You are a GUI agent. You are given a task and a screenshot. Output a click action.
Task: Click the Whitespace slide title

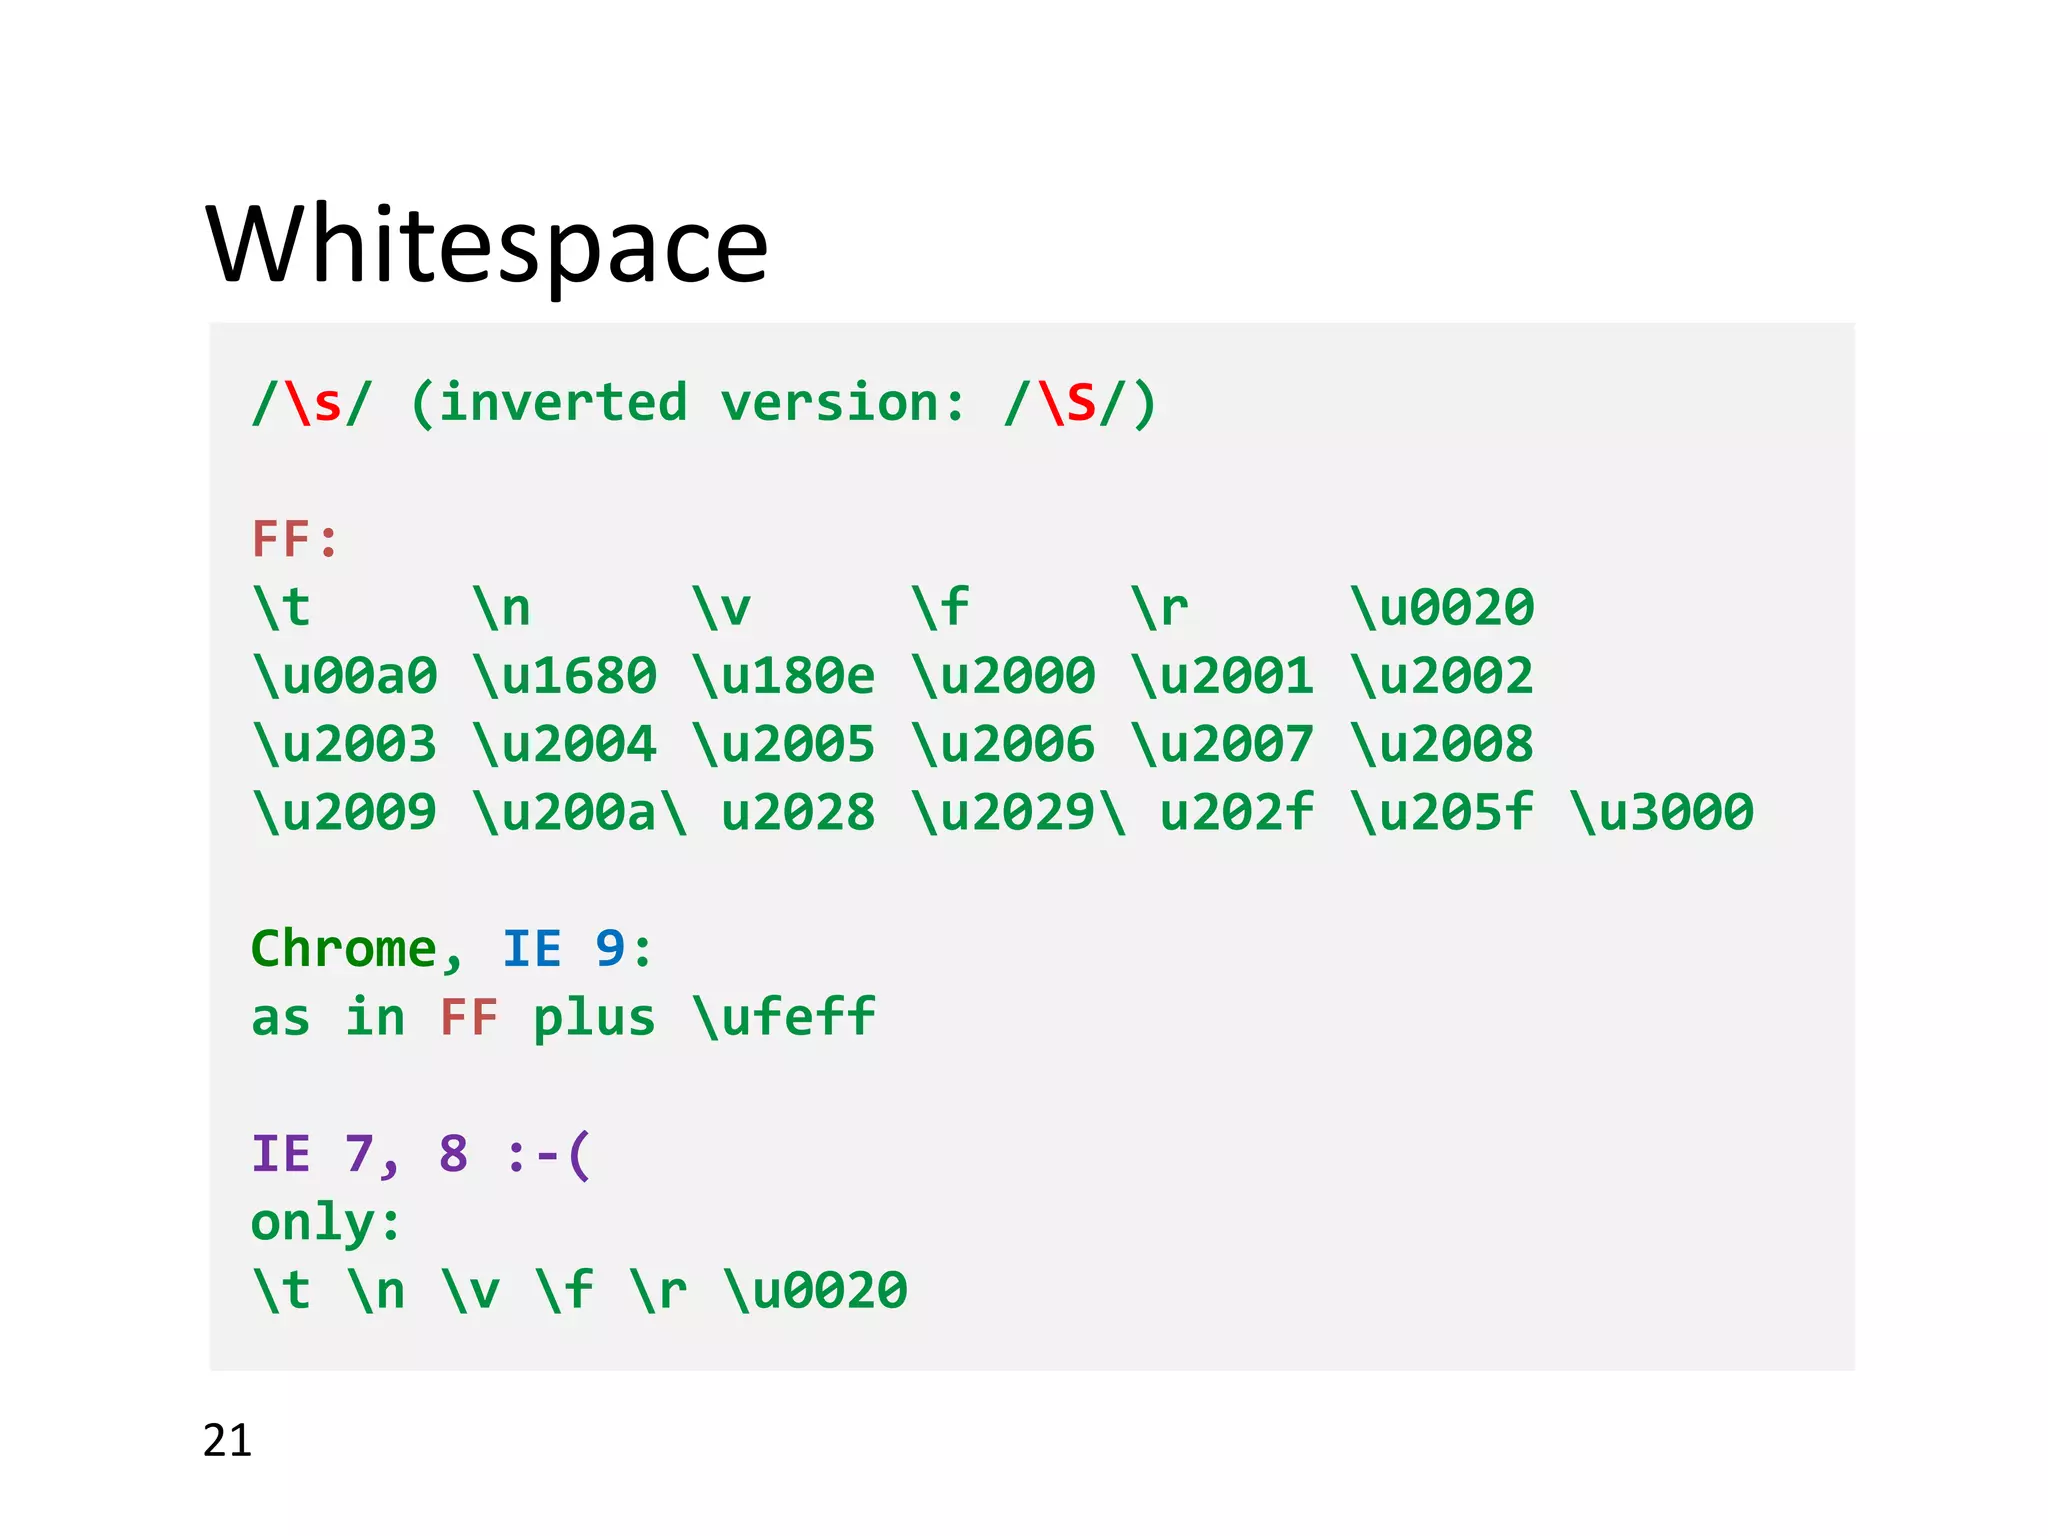point(487,246)
